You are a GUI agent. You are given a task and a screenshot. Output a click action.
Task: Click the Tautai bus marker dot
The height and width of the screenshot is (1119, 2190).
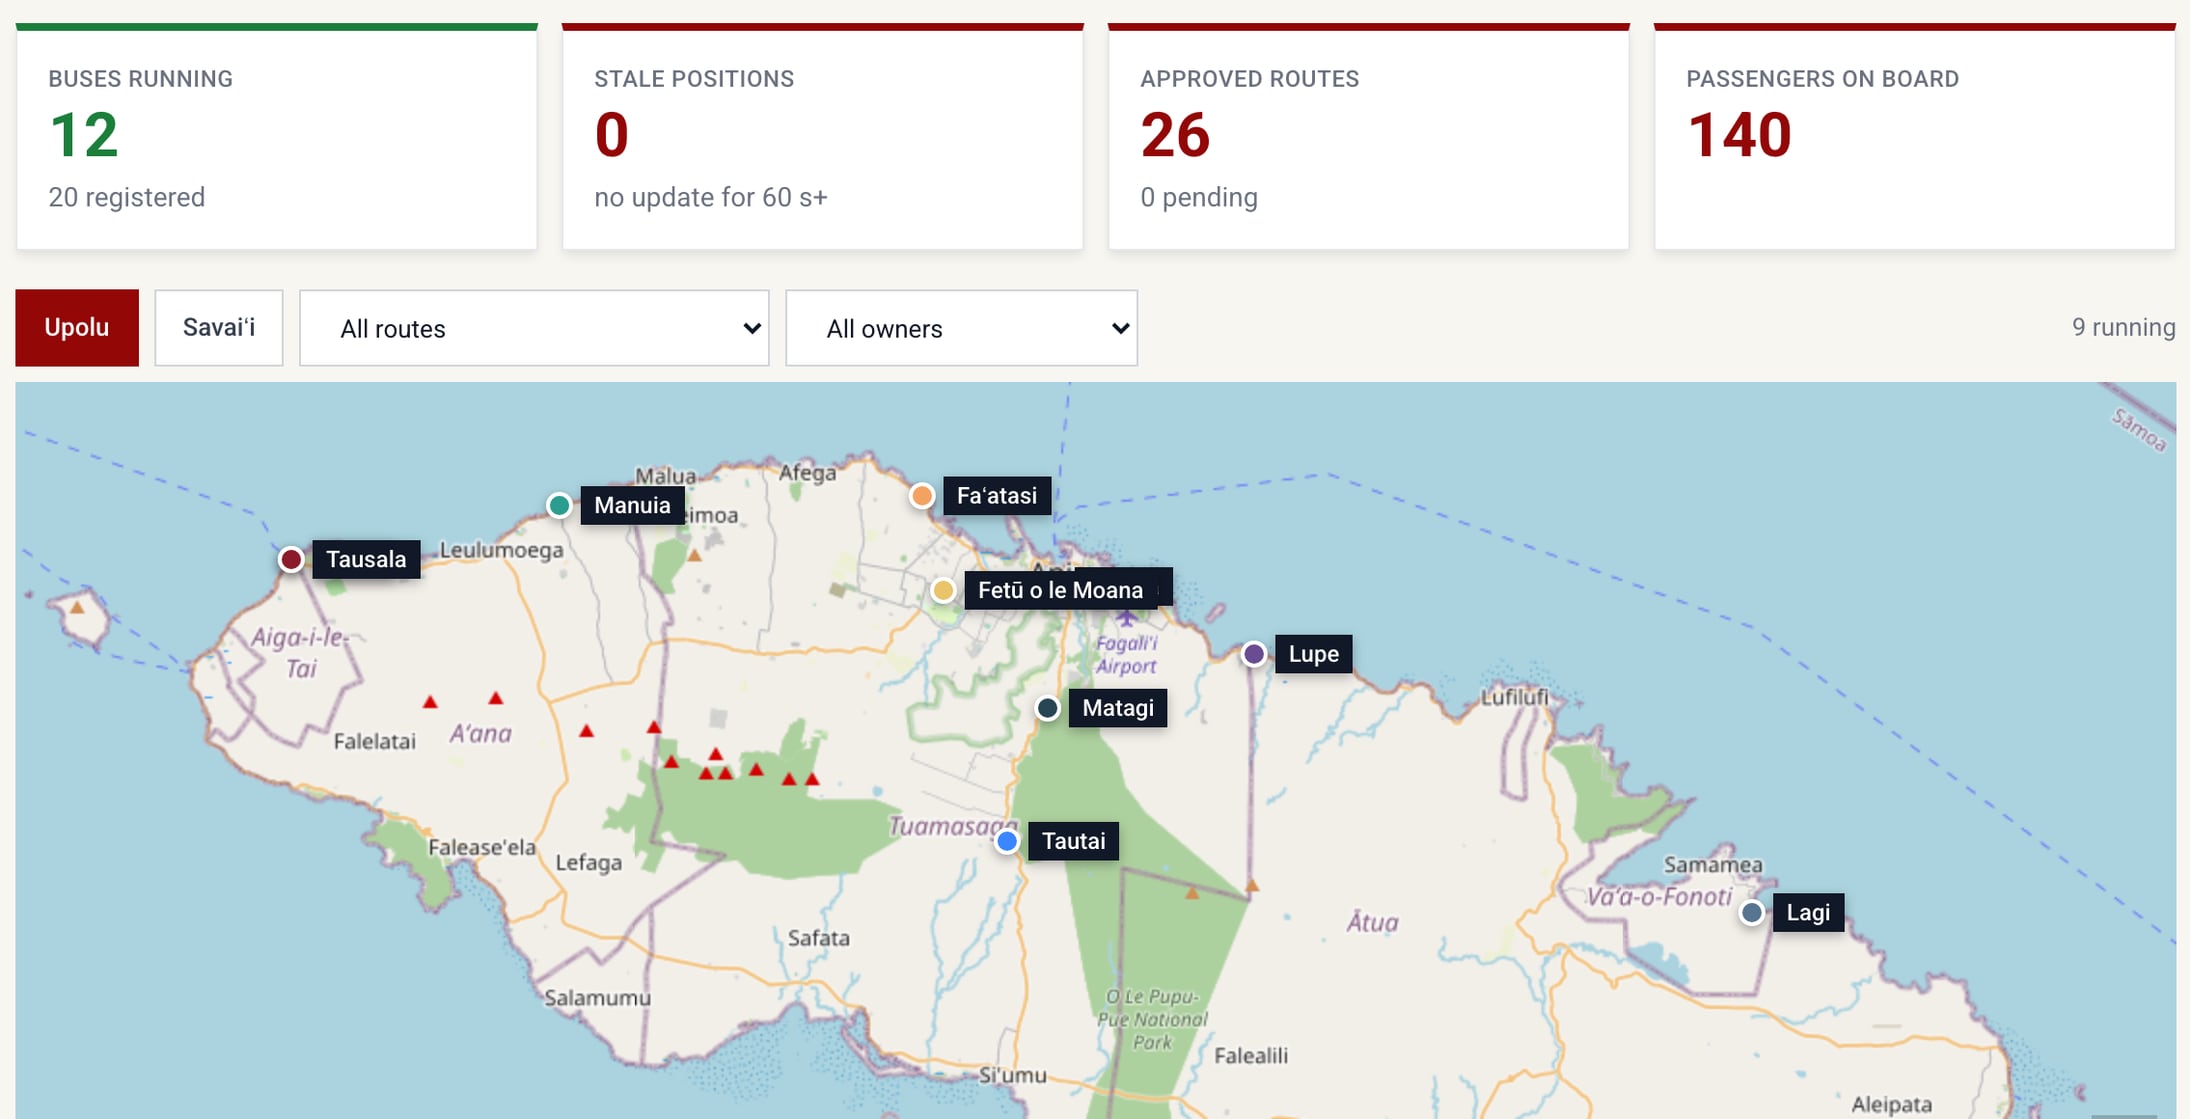tap(1007, 841)
